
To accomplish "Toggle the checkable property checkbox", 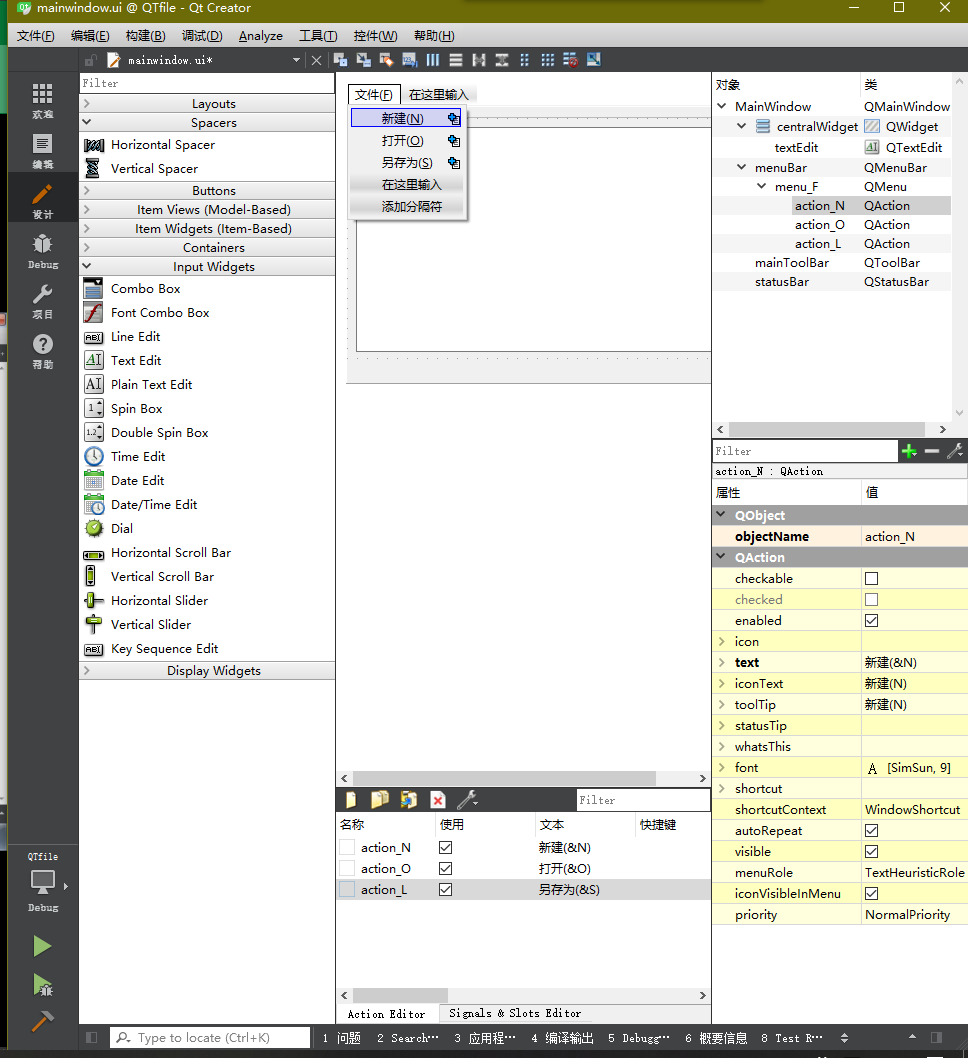I will 872,578.
